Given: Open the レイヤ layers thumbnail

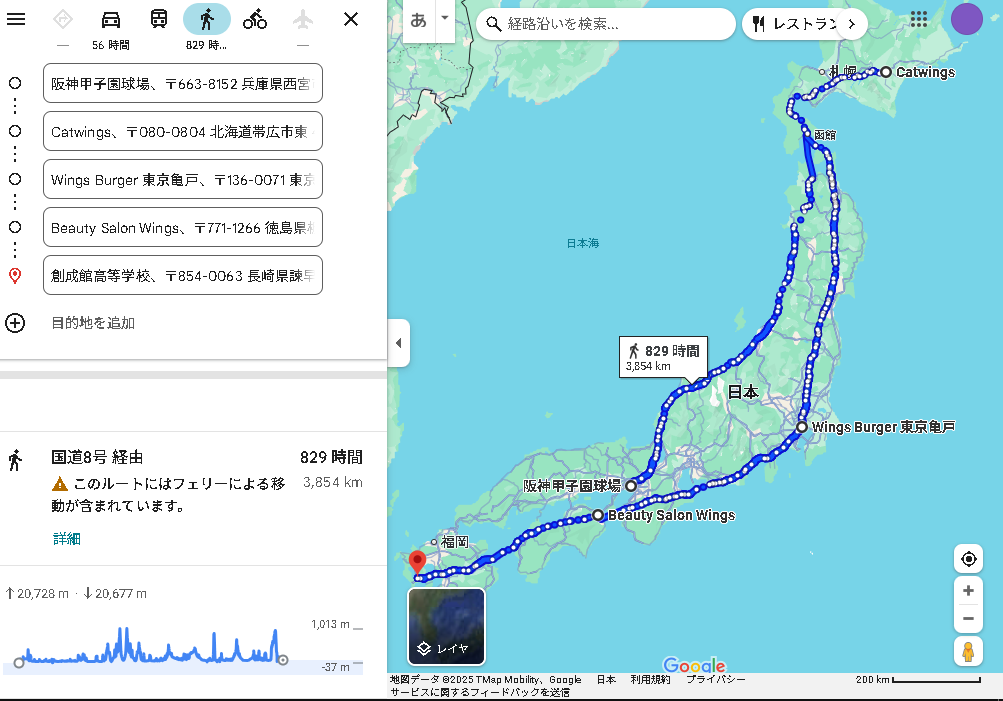Looking at the screenshot, I should coord(446,627).
